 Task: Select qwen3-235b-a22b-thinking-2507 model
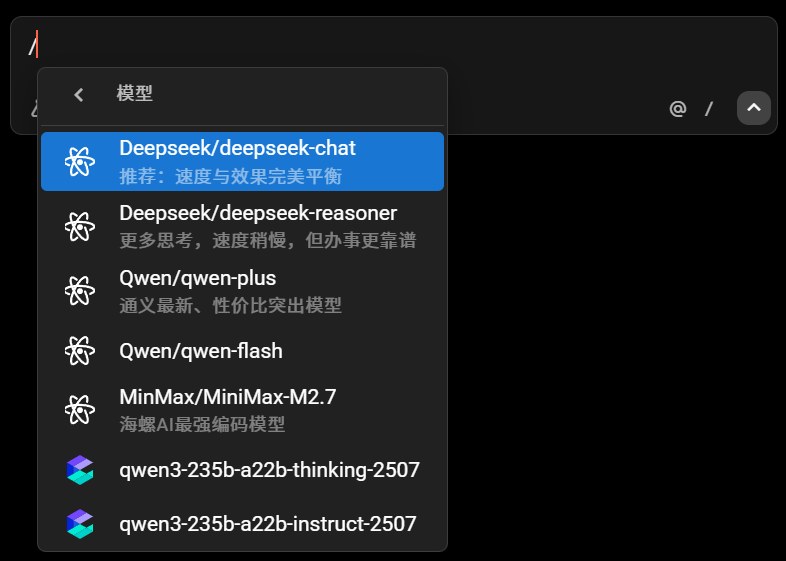click(x=242, y=470)
